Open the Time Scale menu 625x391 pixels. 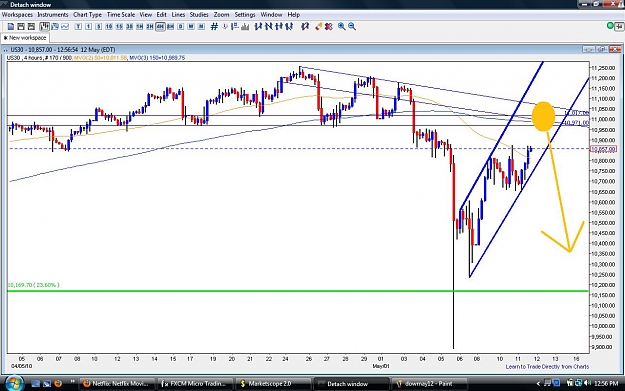(121, 15)
